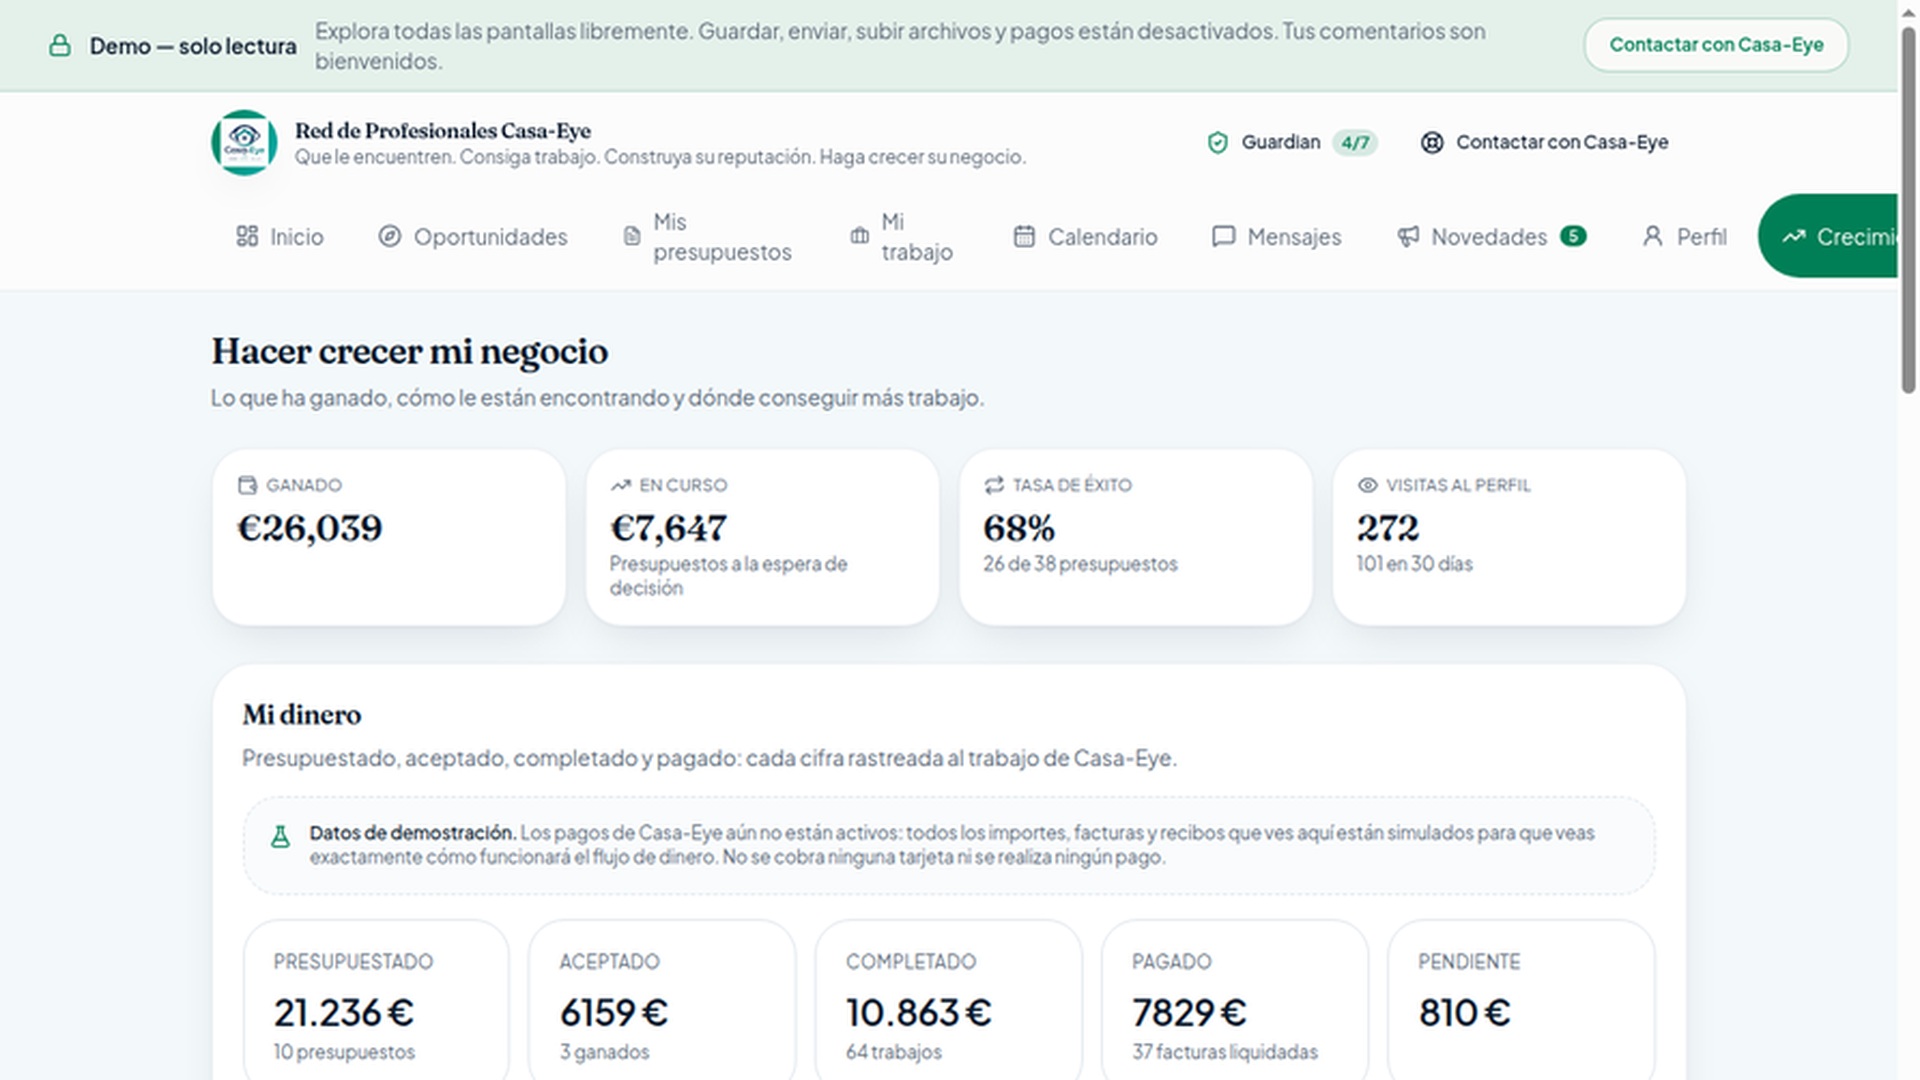Viewport: 1920px width, 1080px height.
Task: Click the flask icon in Datos de demostración
Action: [x=280, y=837]
